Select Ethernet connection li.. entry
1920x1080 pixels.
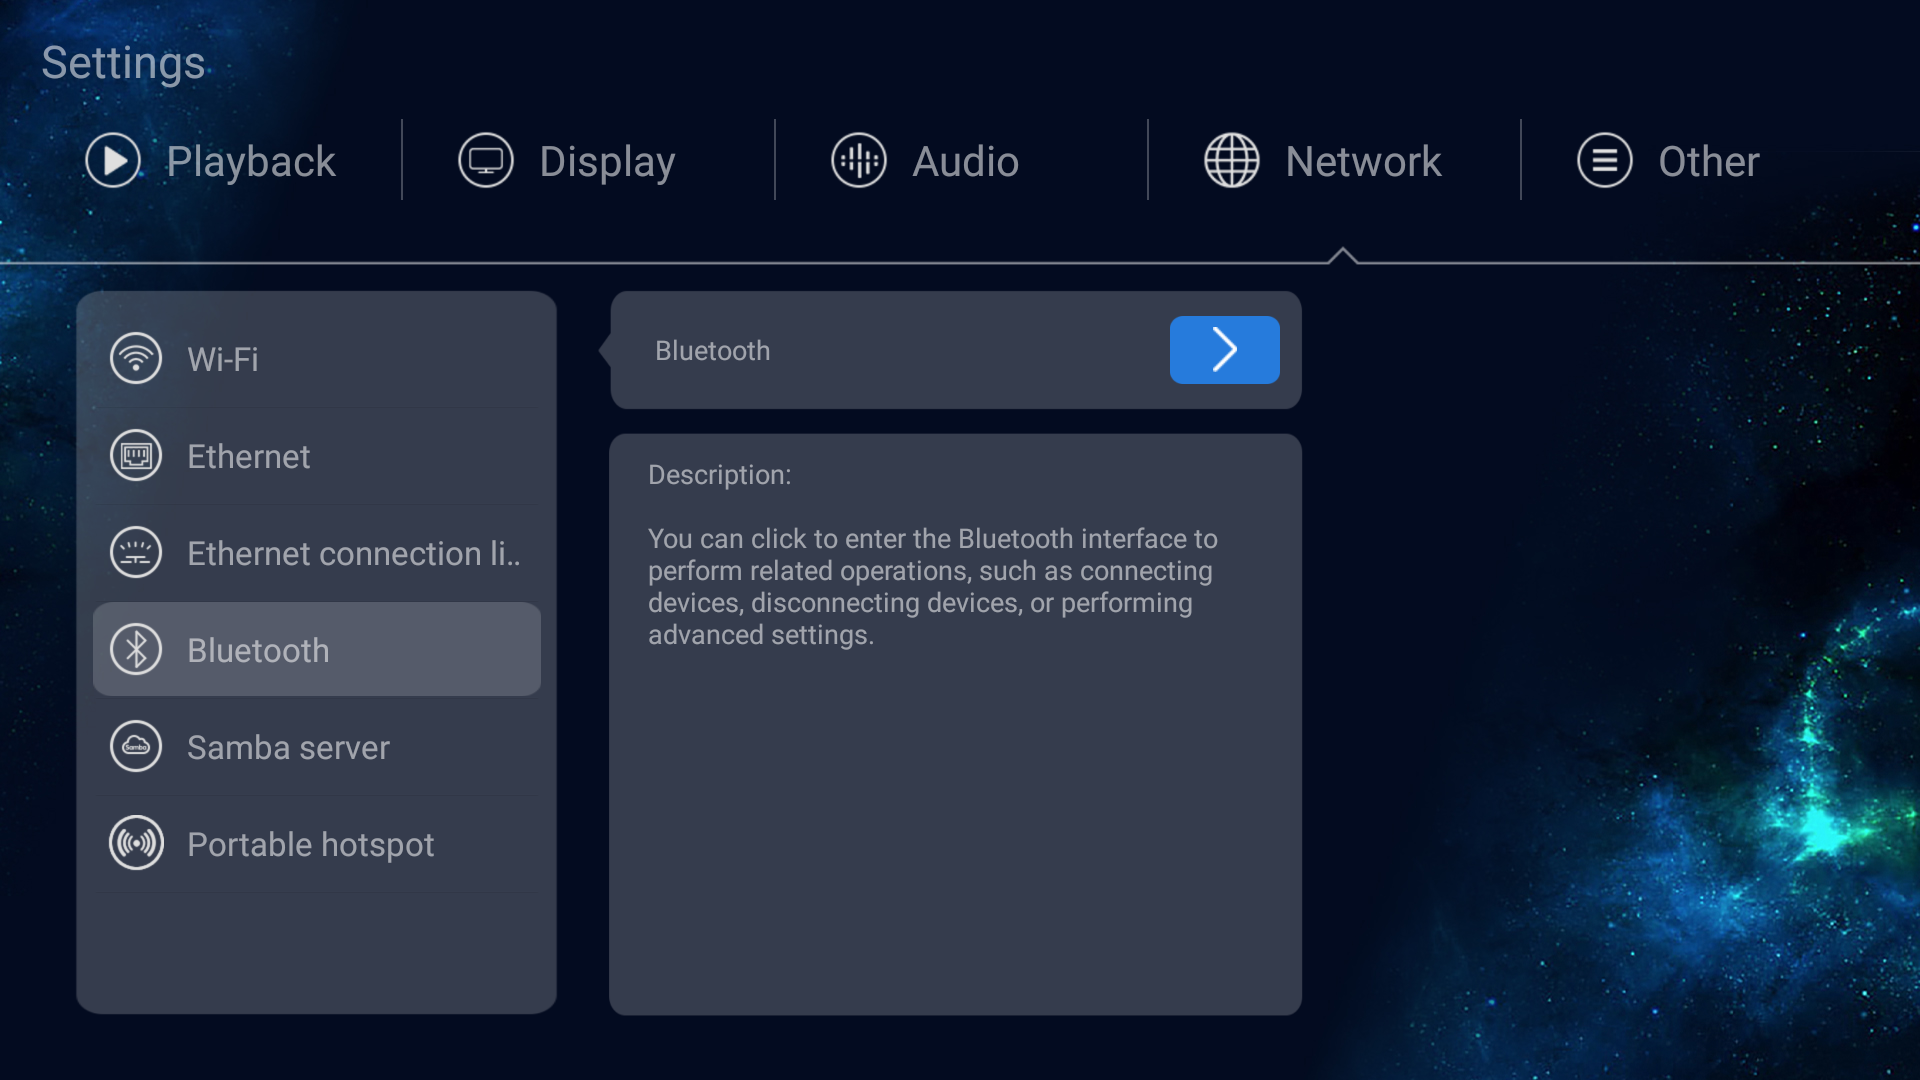(x=317, y=553)
